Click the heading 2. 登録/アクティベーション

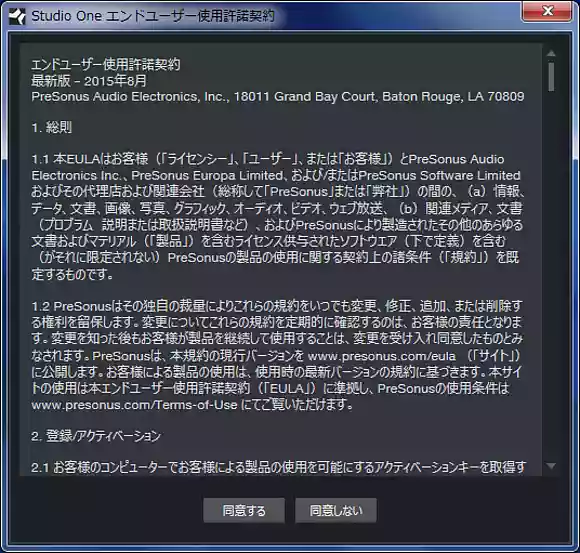[x=96, y=436]
